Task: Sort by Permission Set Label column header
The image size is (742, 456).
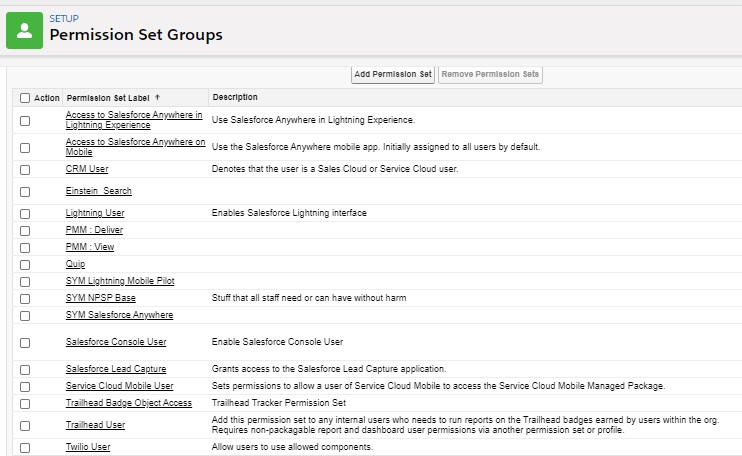Action: [x=108, y=98]
